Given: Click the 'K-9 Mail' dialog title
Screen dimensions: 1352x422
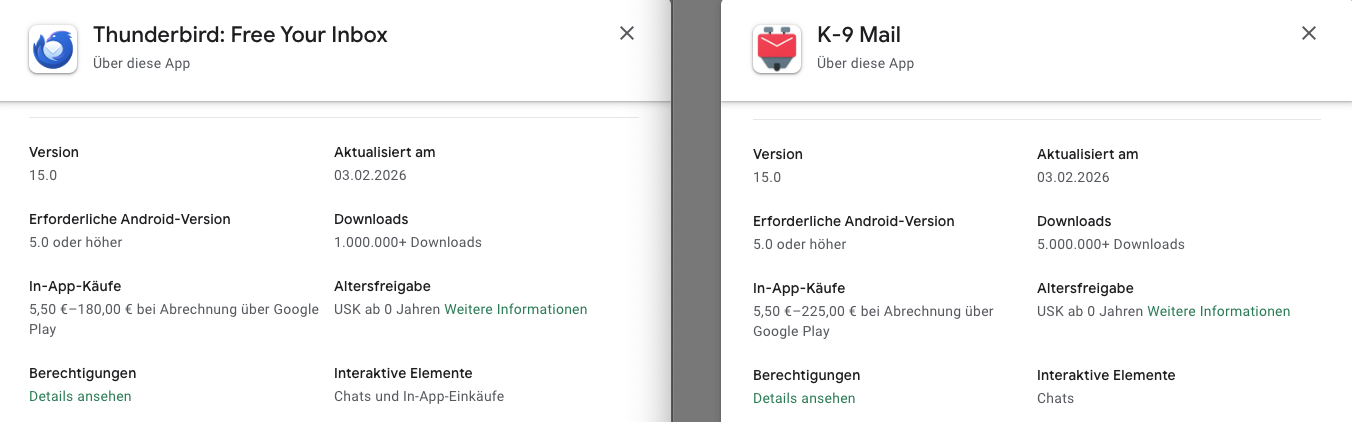Looking at the screenshot, I should tap(858, 35).
